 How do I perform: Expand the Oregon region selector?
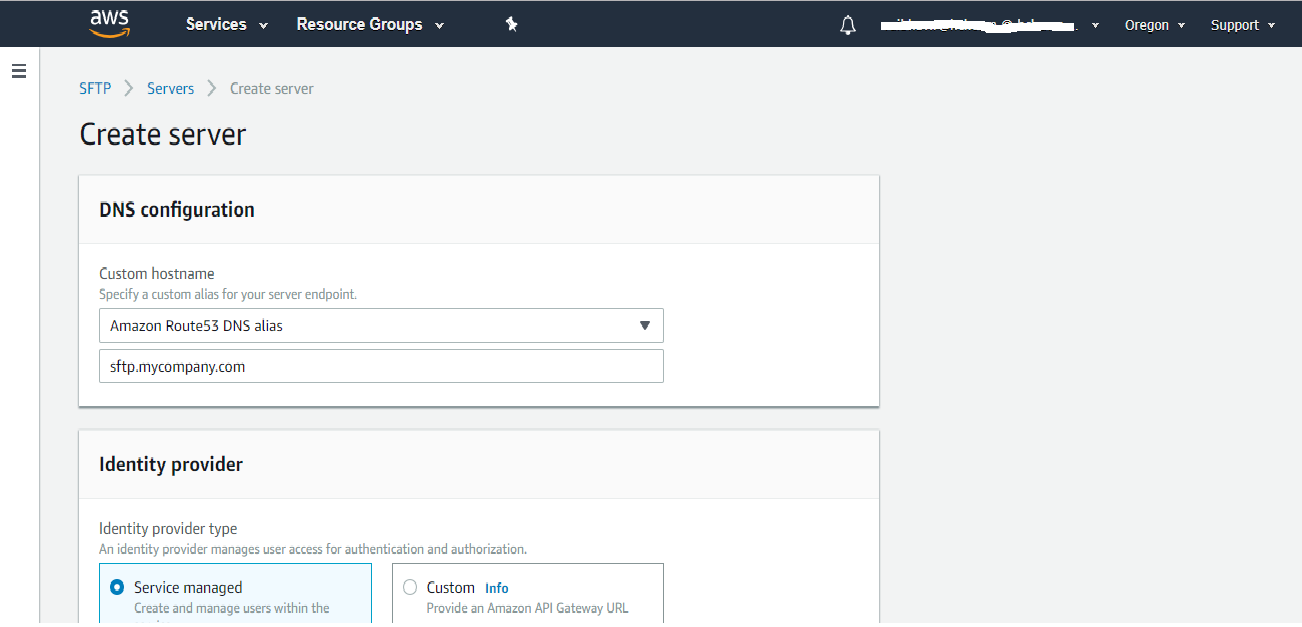(x=1154, y=25)
